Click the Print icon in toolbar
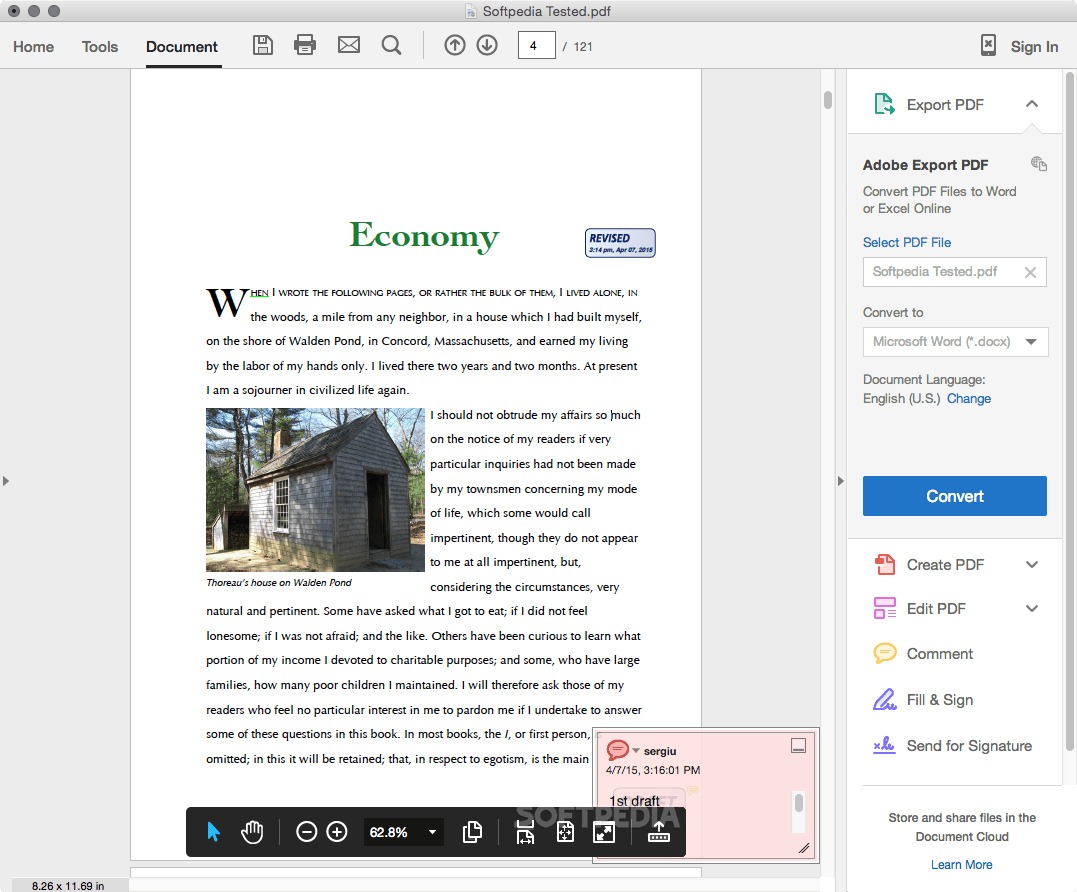Image resolution: width=1077 pixels, height=892 pixels. 305,45
